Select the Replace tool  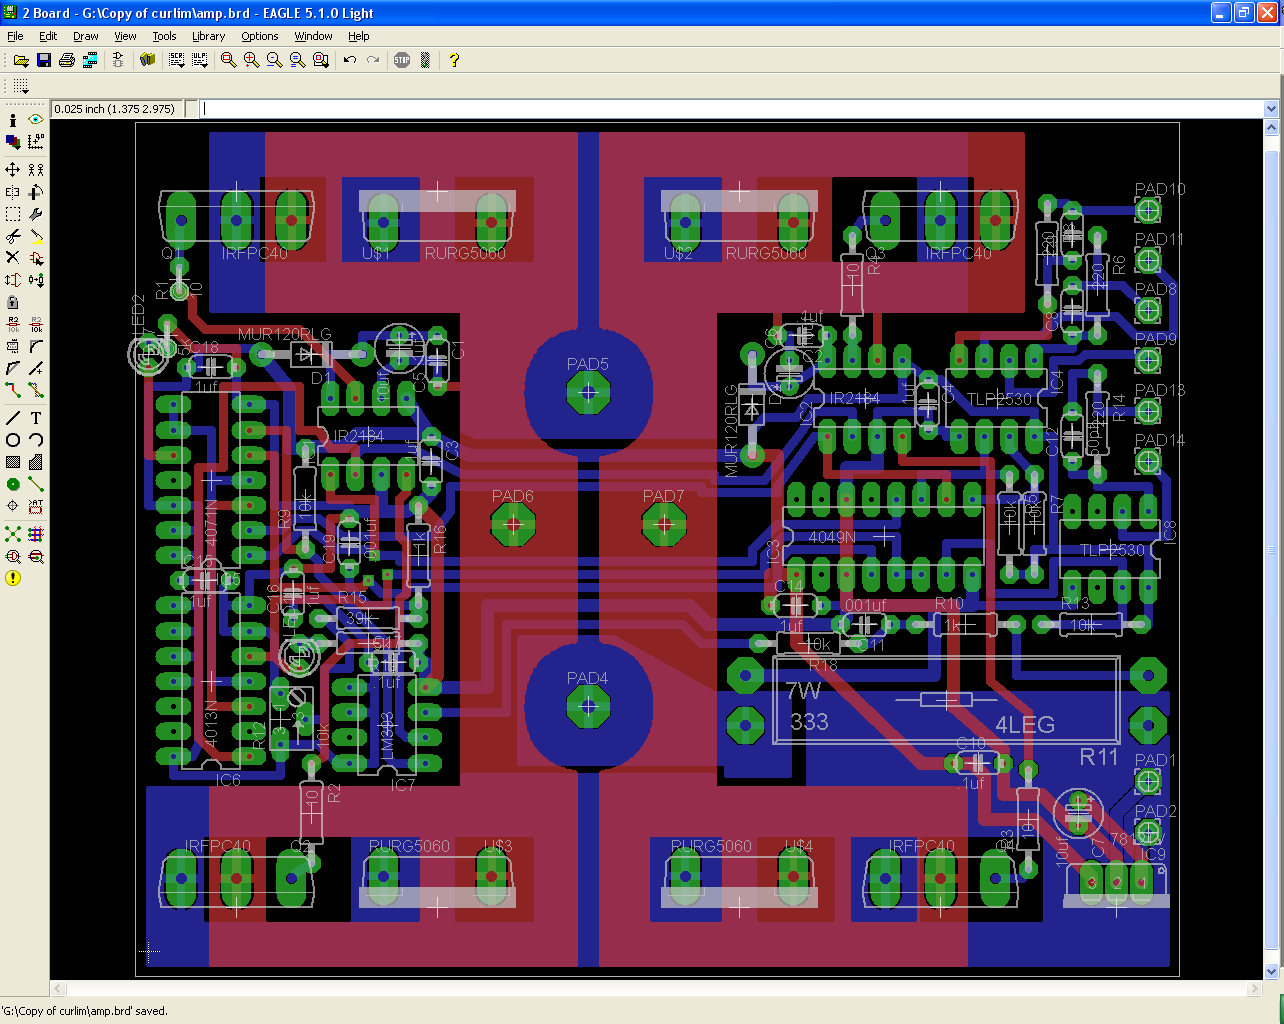[36, 281]
